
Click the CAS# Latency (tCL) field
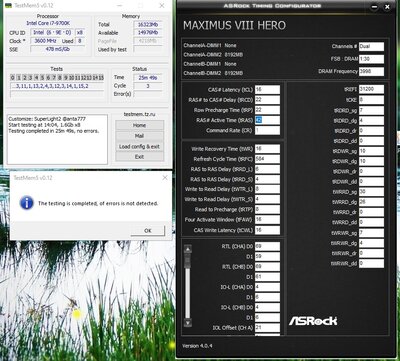click(x=267, y=90)
